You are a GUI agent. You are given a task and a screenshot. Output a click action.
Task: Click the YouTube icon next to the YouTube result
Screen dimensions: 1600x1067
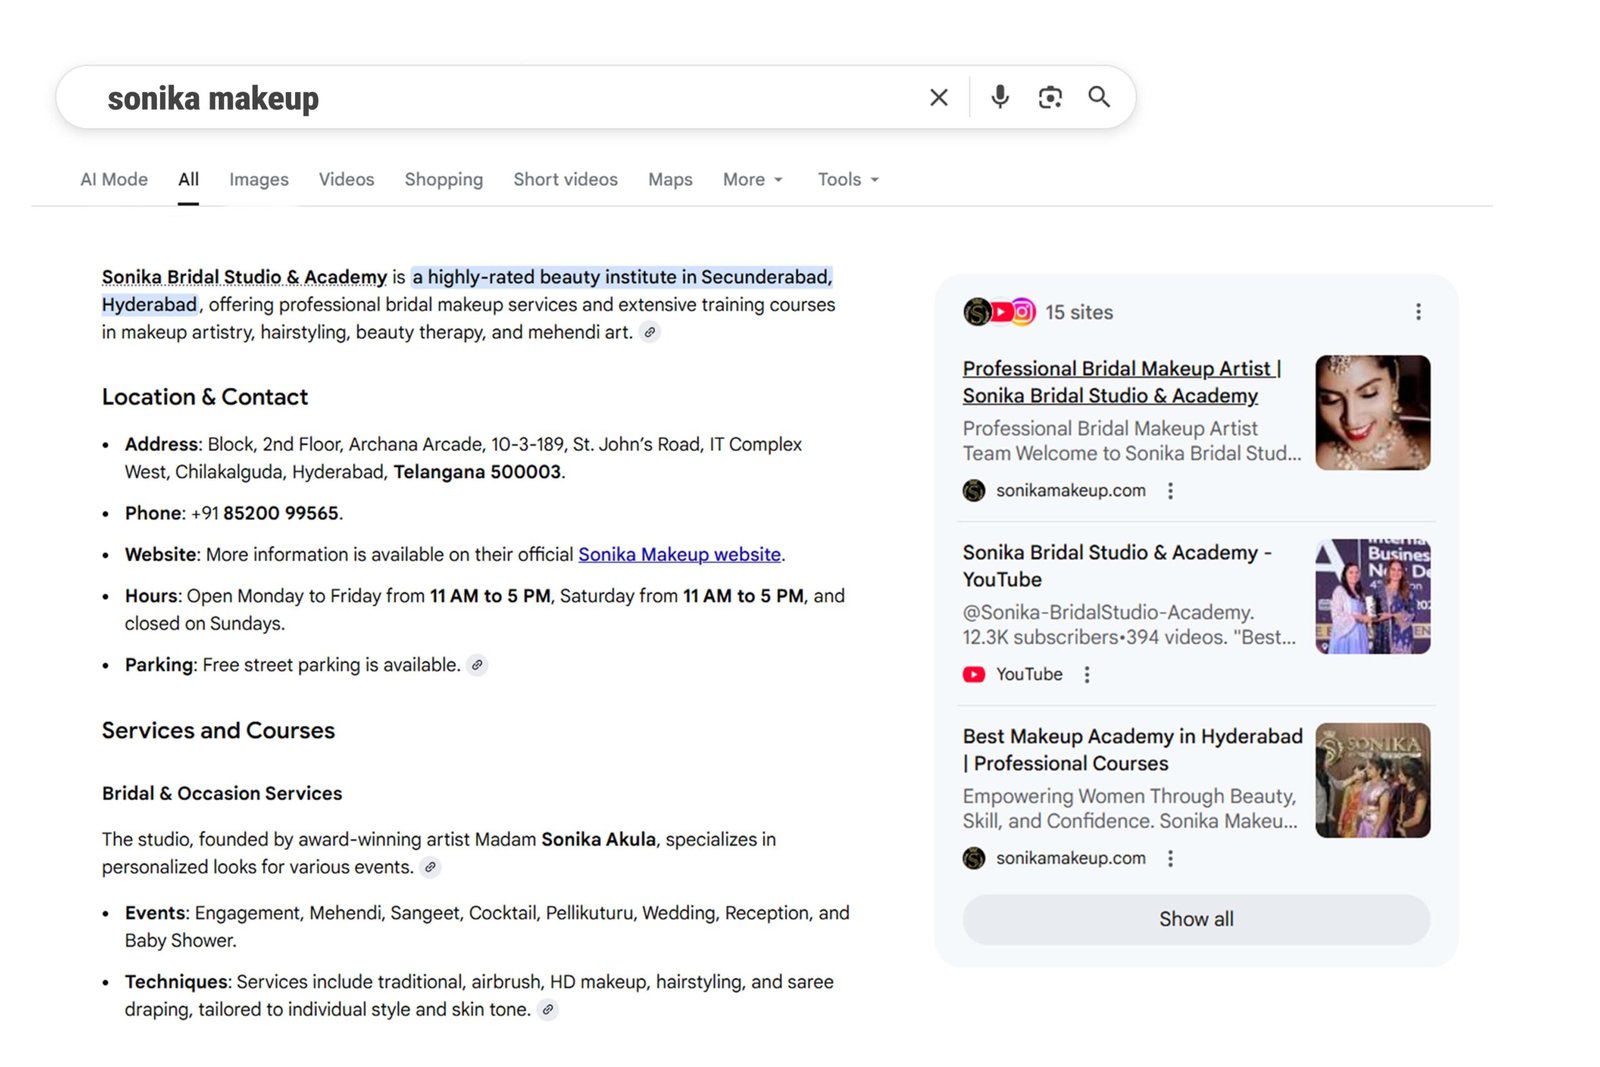[972, 674]
